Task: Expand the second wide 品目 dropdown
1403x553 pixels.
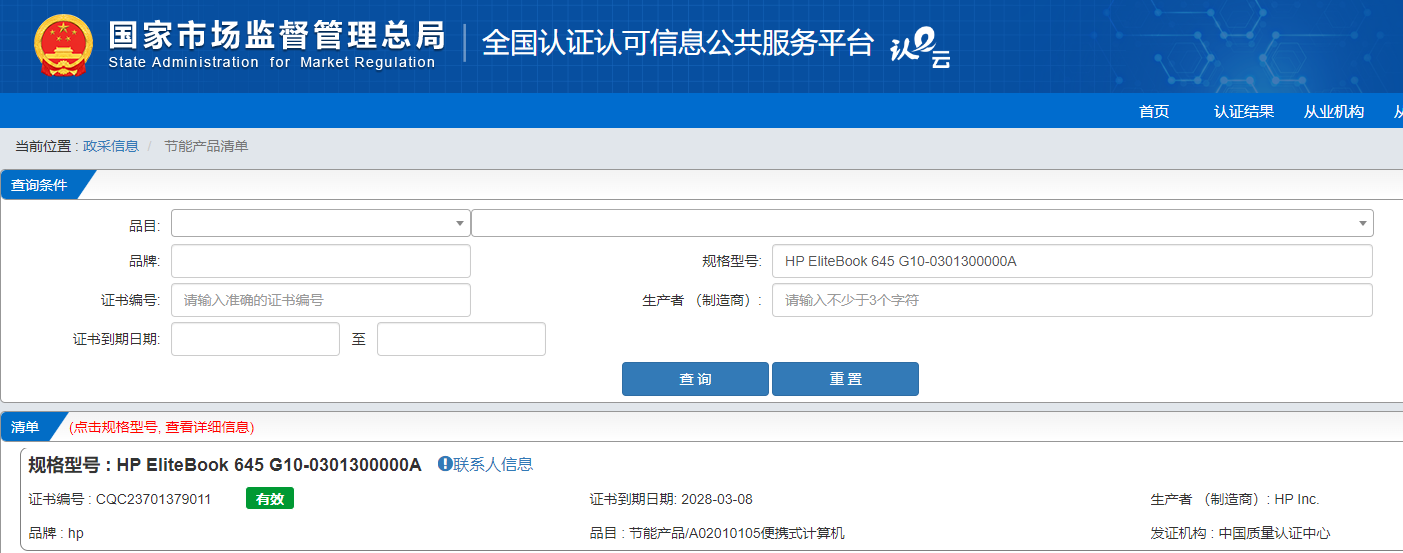Action: (921, 223)
